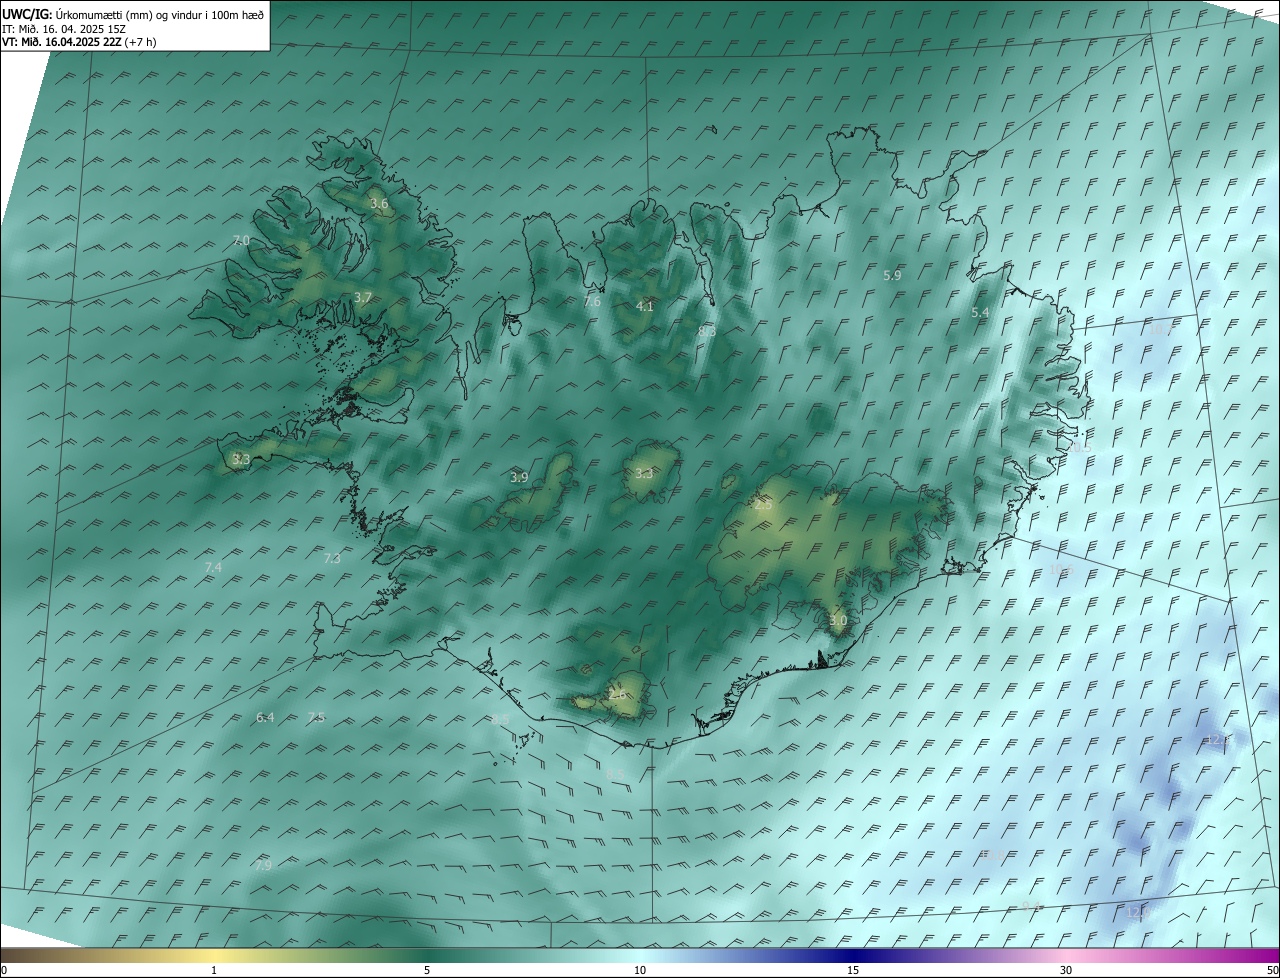Click the map title 'Úrkomumætti (mm) og vindur í 100m hæð'
The image size is (1280, 978).
pos(159,14)
